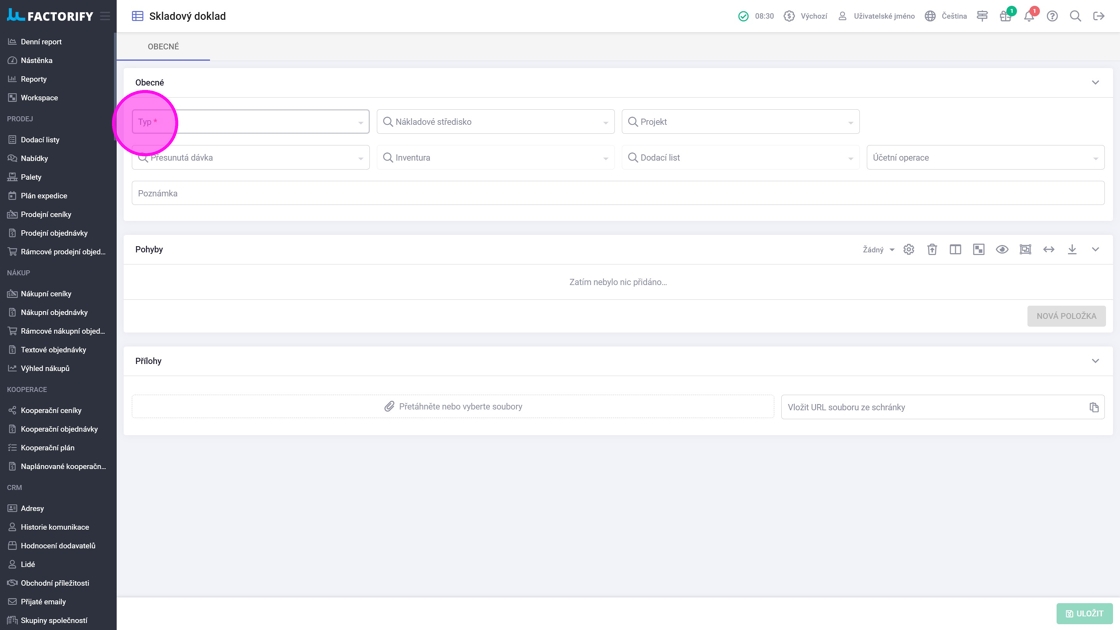Open global search magnifier in header

(1075, 16)
